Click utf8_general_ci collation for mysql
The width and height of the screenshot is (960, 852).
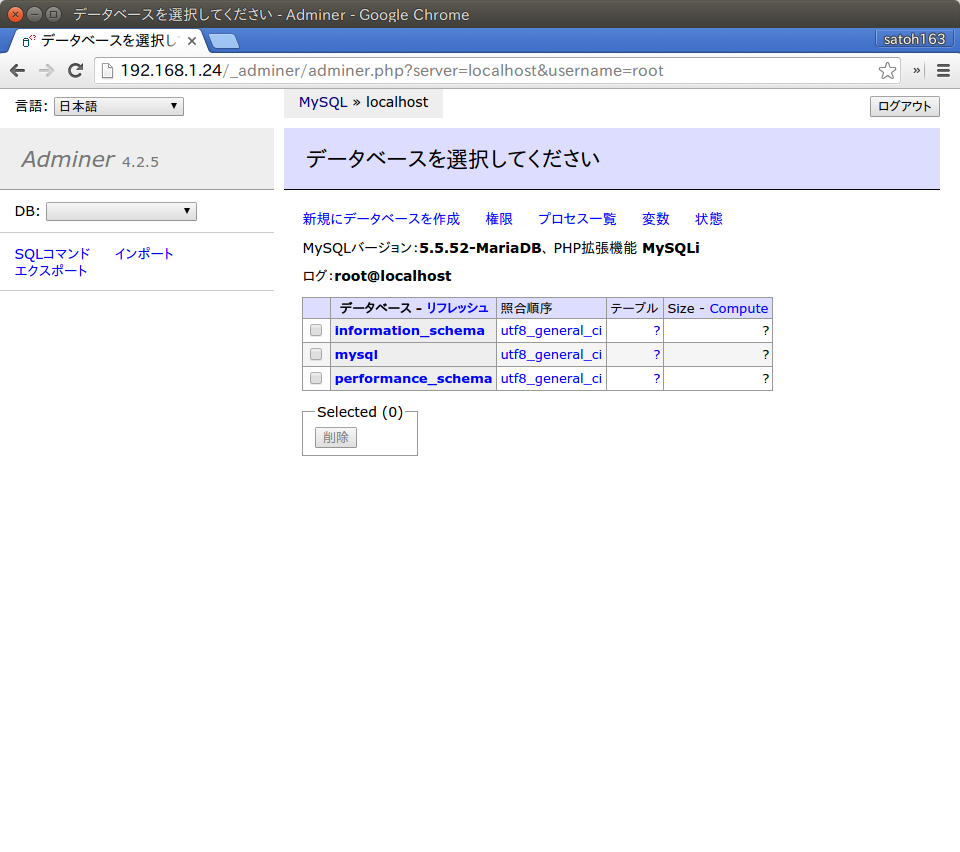coord(551,354)
